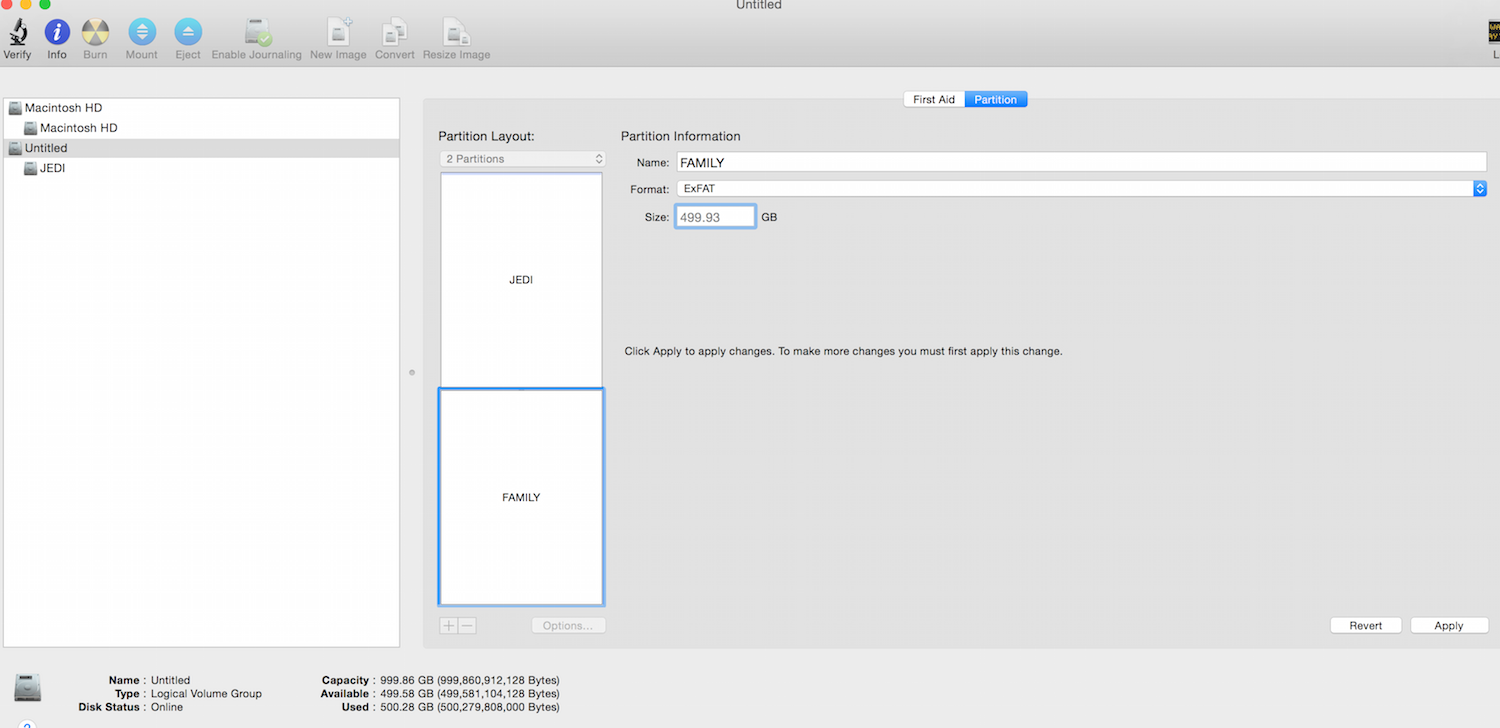
Task: Select the JEDI partition block
Action: tap(521, 280)
